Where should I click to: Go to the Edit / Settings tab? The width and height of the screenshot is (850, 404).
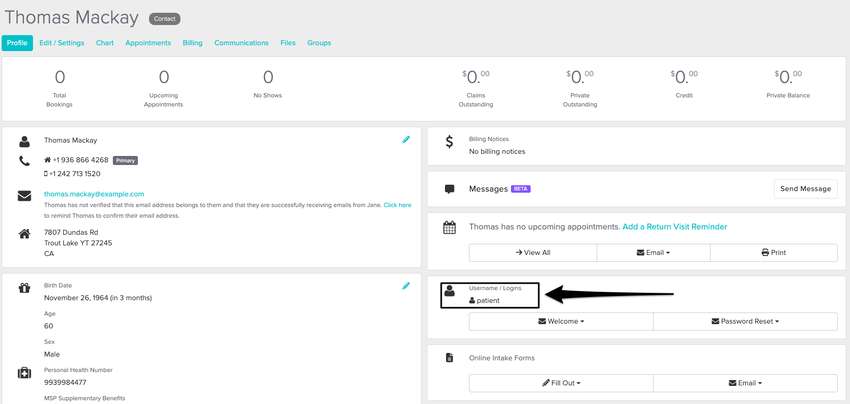[62, 43]
